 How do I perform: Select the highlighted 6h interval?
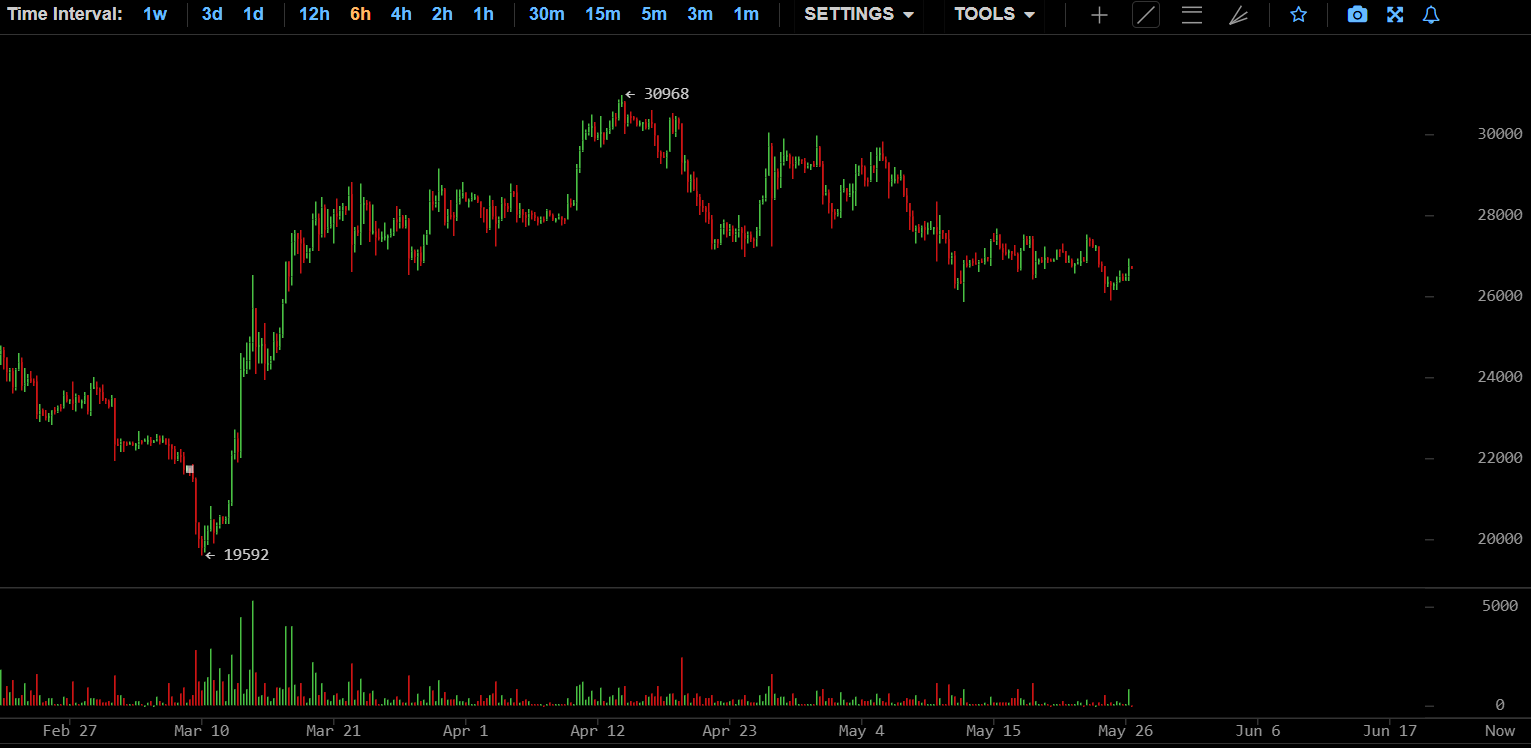coord(360,14)
